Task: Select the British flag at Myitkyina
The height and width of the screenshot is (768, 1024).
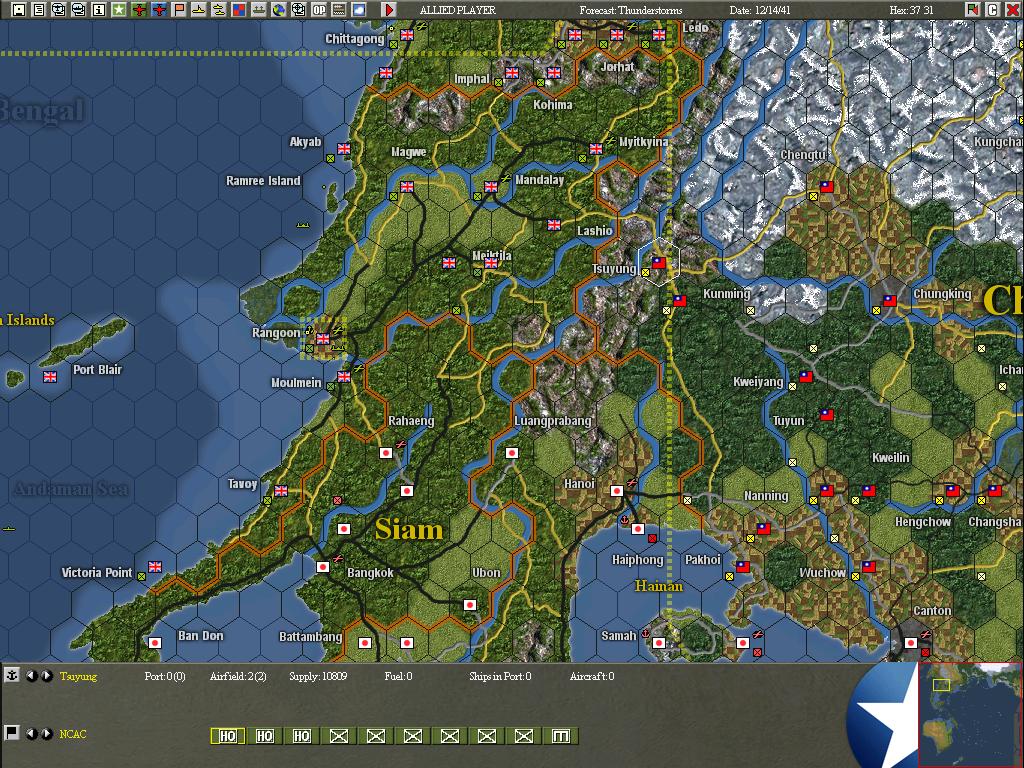Action: click(596, 149)
